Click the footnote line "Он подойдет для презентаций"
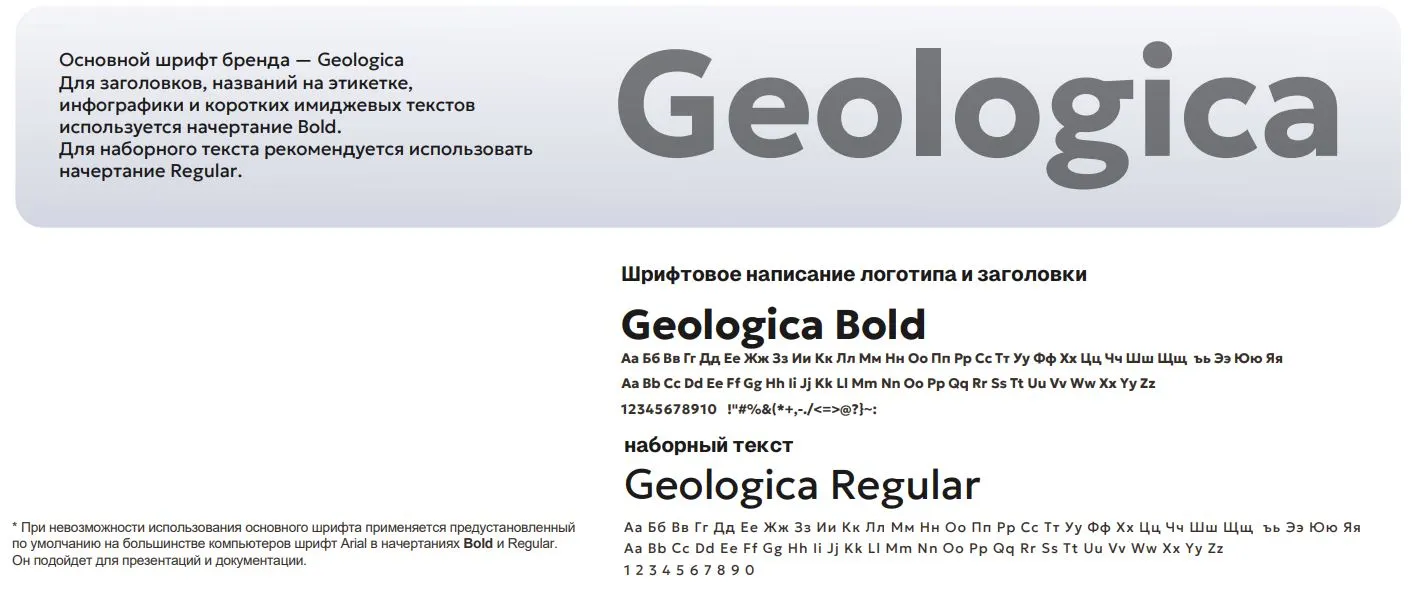This screenshot has width=1416, height=590. tap(158, 561)
